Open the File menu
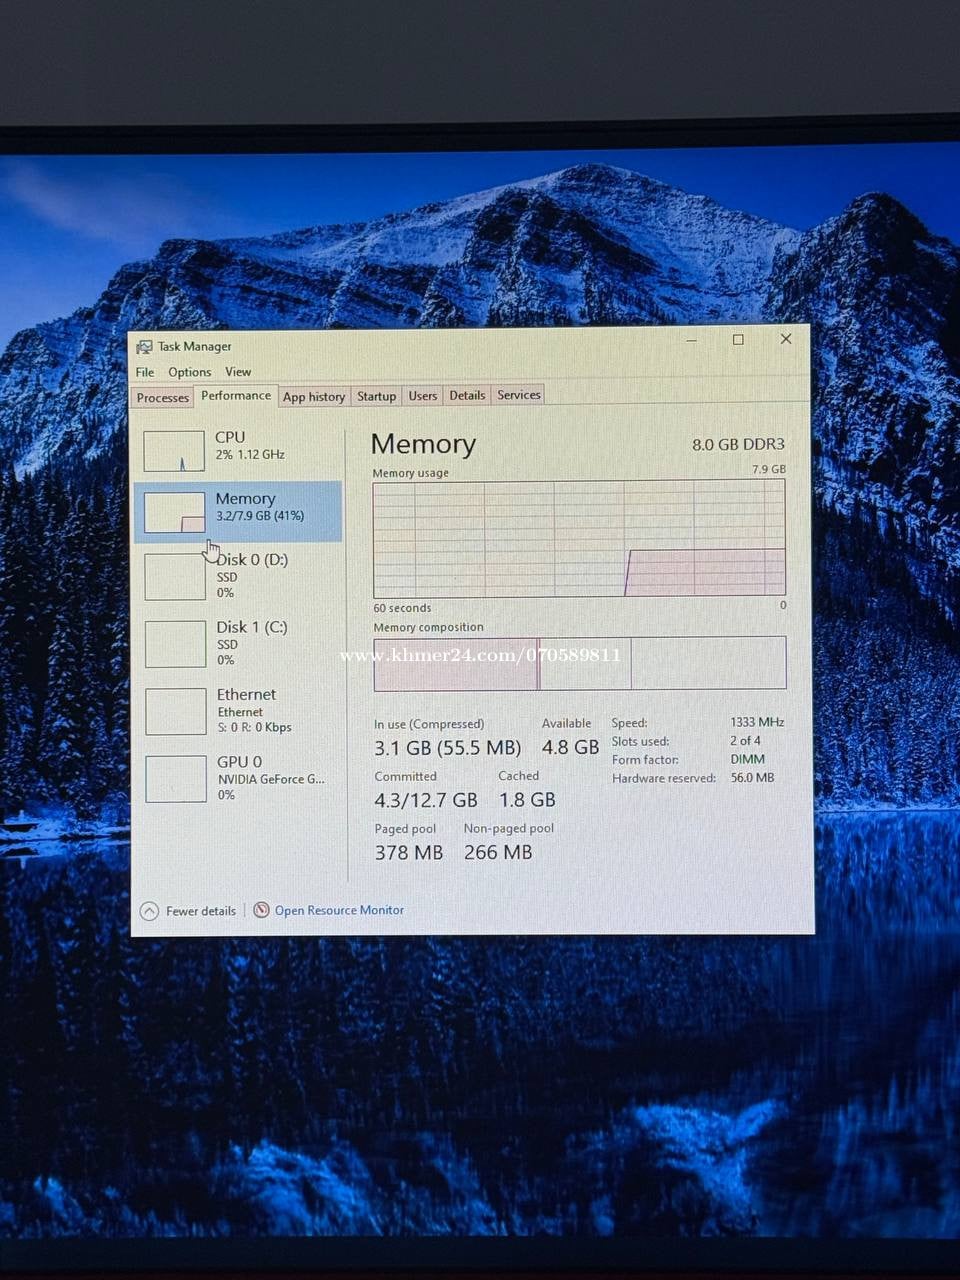Image resolution: width=960 pixels, height=1280 pixels. point(145,372)
